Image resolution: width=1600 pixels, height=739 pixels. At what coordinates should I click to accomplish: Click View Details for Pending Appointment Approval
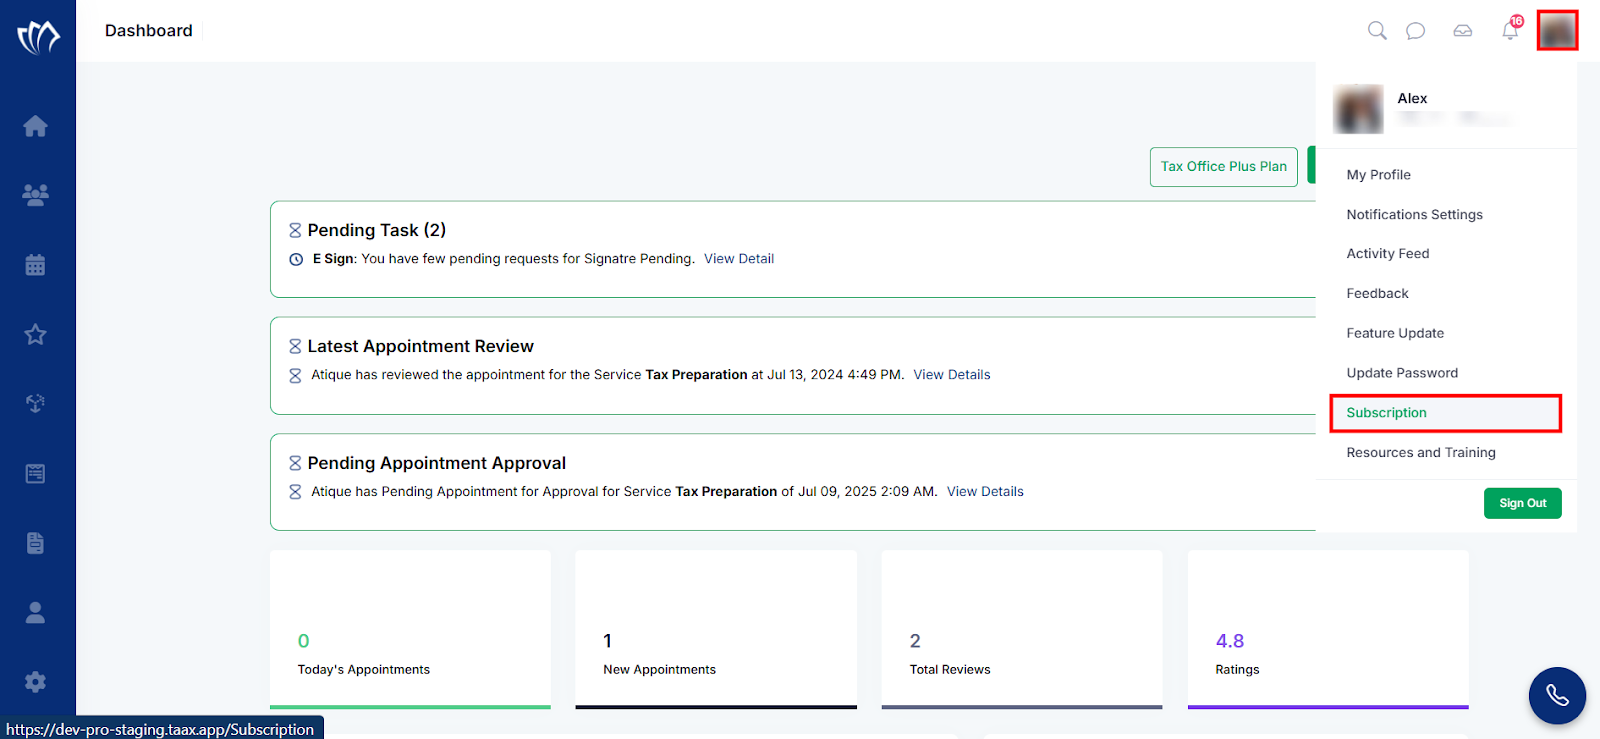click(x=985, y=492)
